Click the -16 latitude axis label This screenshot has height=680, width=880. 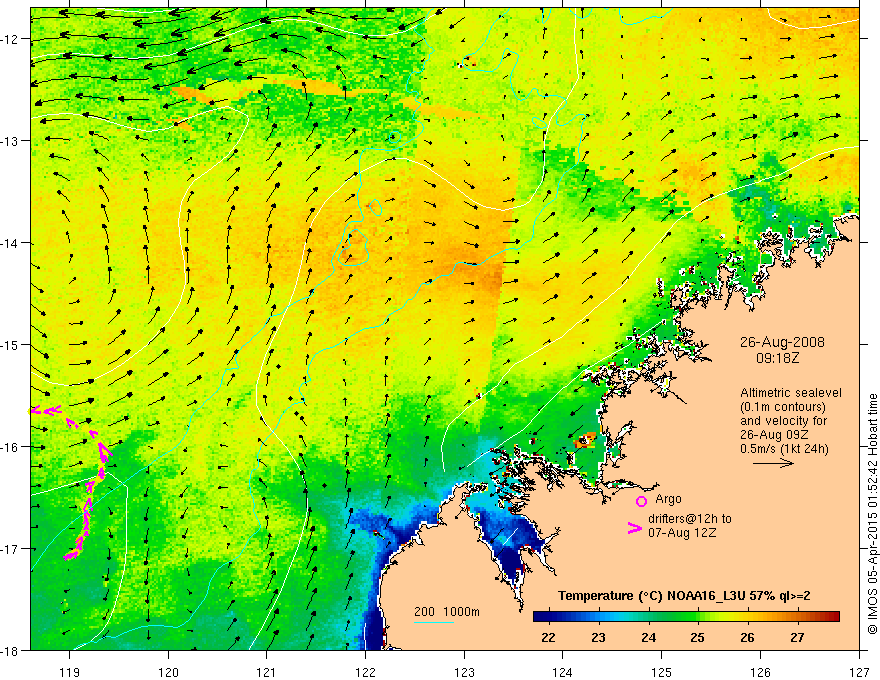[x=10, y=447]
